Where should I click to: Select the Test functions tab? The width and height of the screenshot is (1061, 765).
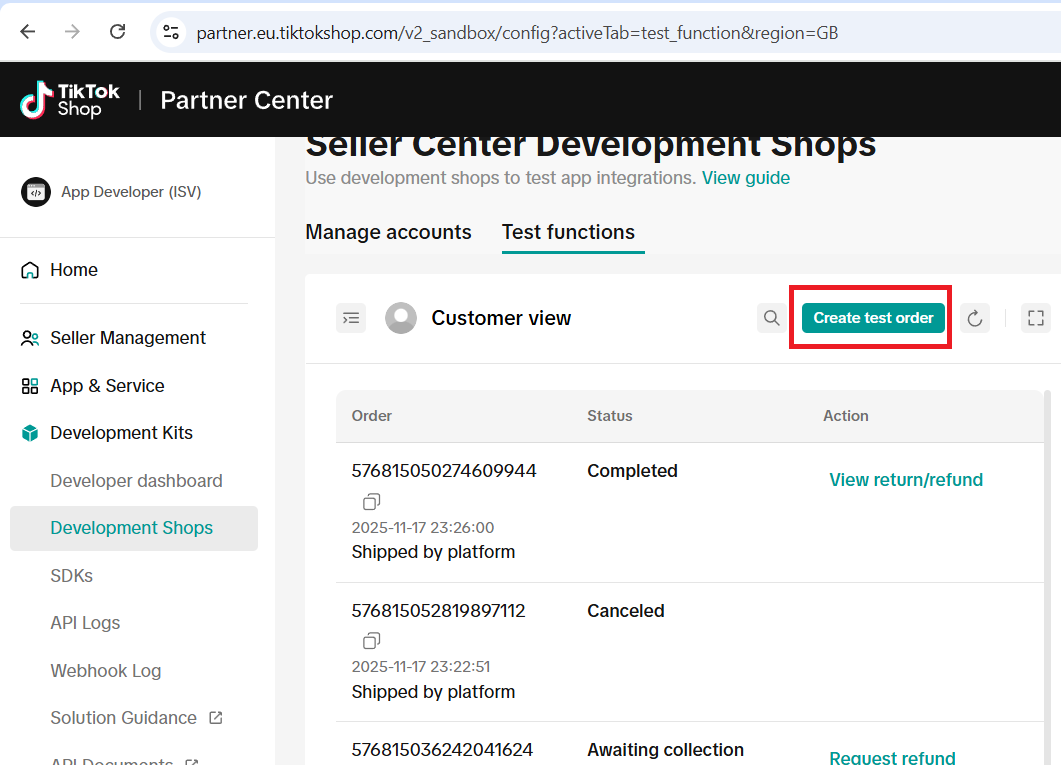point(568,232)
